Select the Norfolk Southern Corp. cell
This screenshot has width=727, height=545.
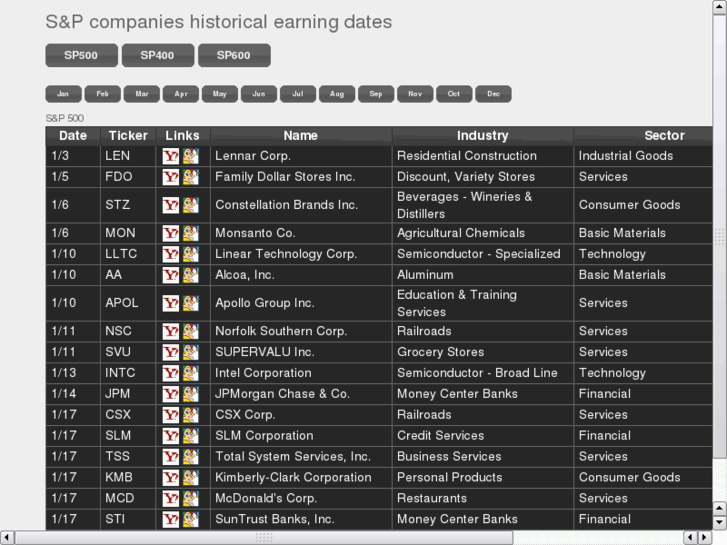301,331
